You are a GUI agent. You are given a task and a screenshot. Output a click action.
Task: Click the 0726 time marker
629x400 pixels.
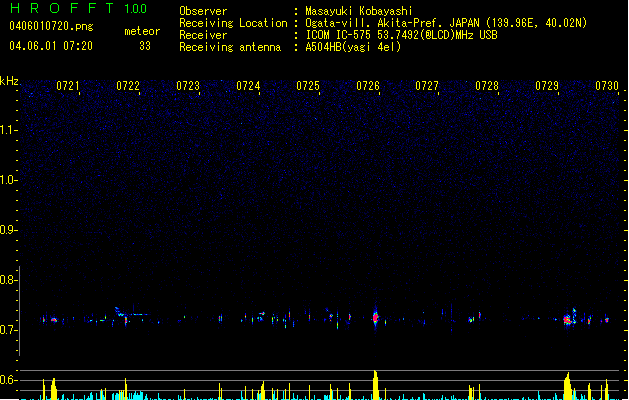pos(368,86)
